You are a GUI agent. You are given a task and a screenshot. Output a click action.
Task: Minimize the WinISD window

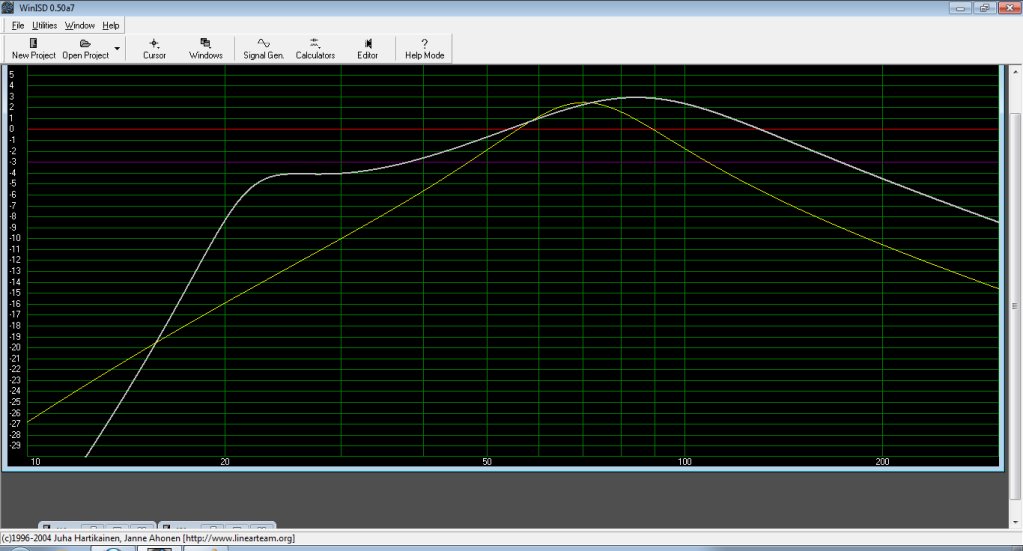pyautogui.click(x=960, y=8)
